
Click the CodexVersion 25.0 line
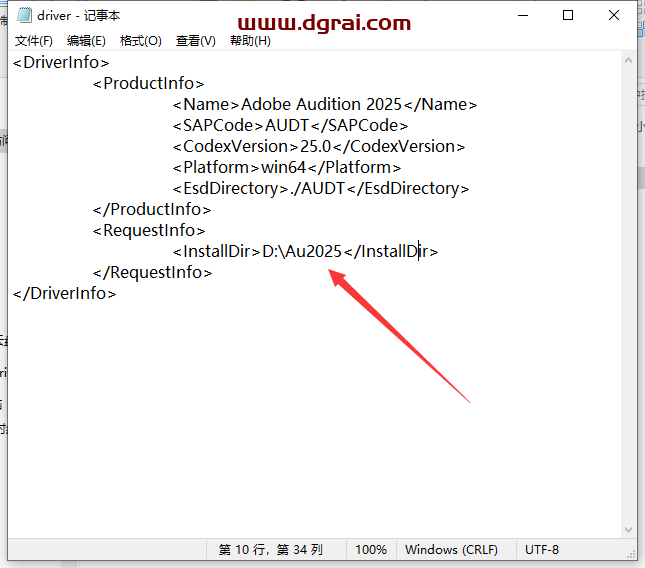[x=319, y=146]
